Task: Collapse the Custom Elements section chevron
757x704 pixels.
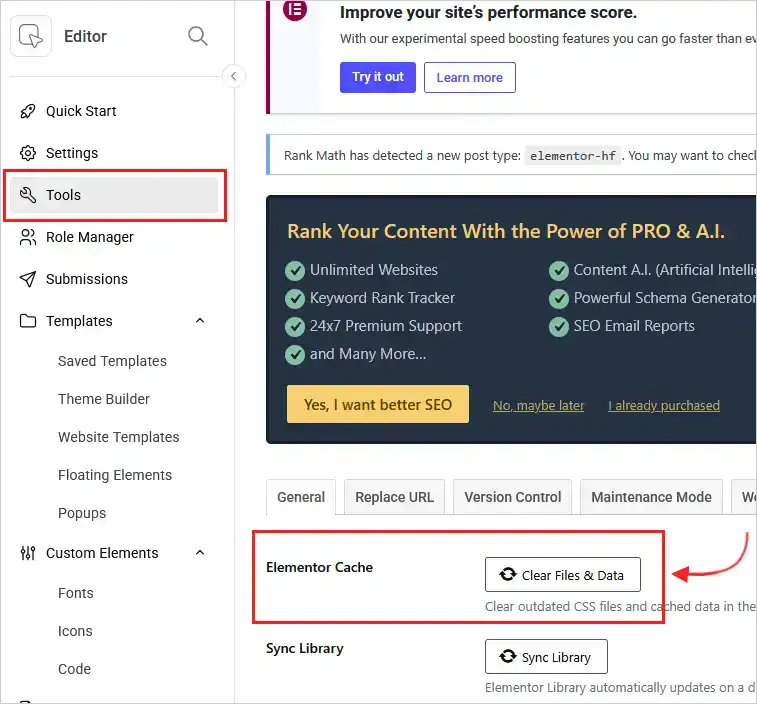Action: point(200,553)
